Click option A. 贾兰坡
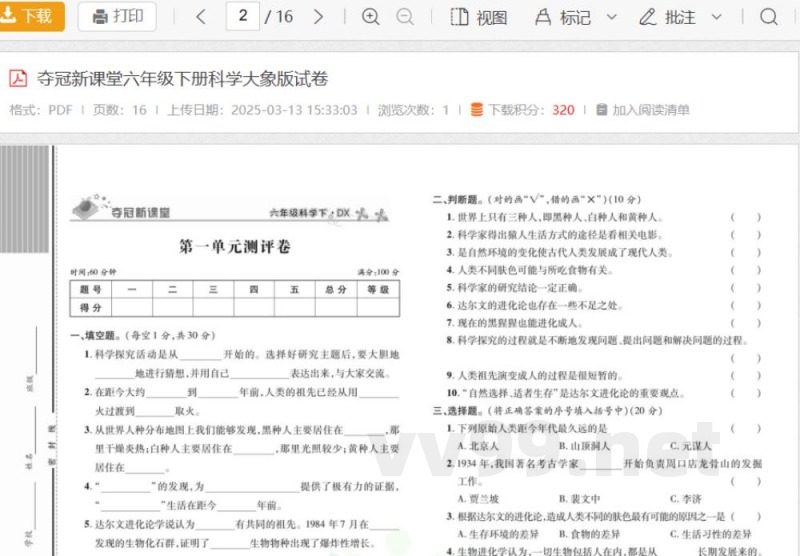 [478, 499]
